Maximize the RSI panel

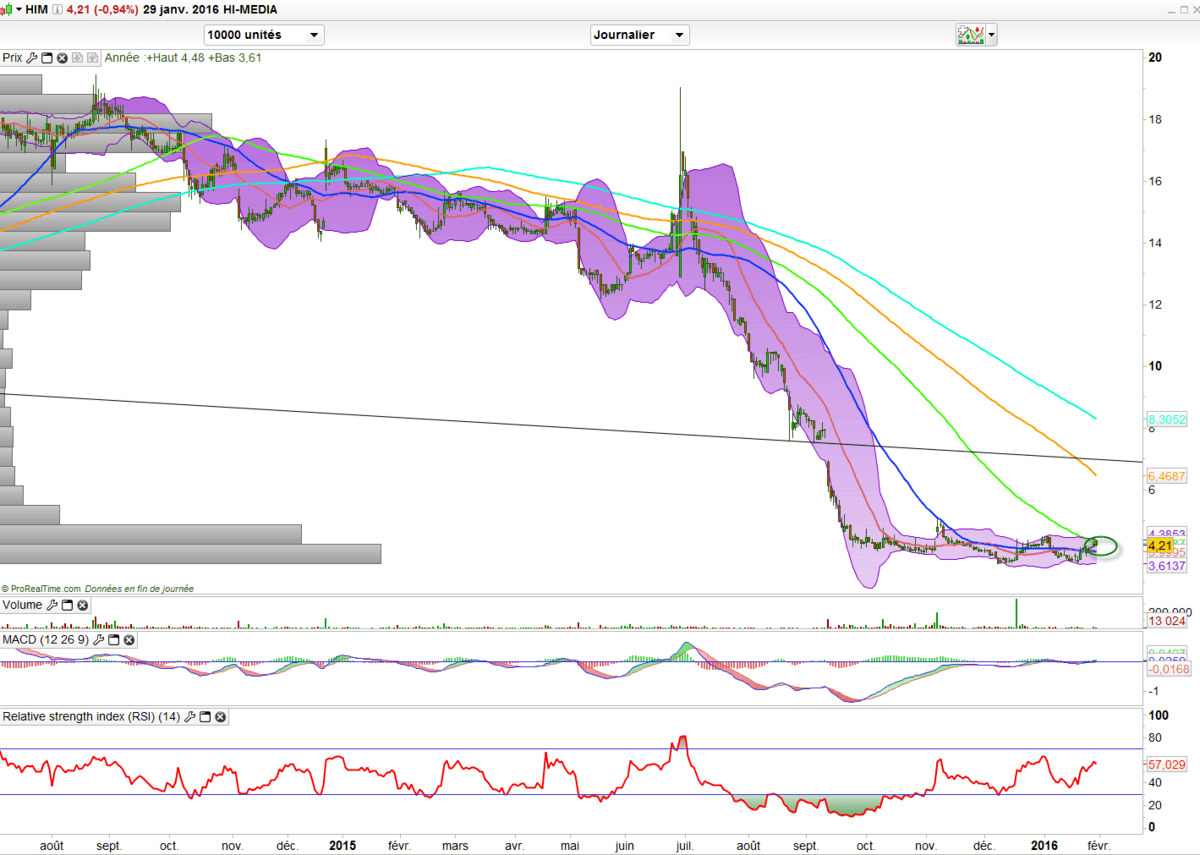coord(205,717)
